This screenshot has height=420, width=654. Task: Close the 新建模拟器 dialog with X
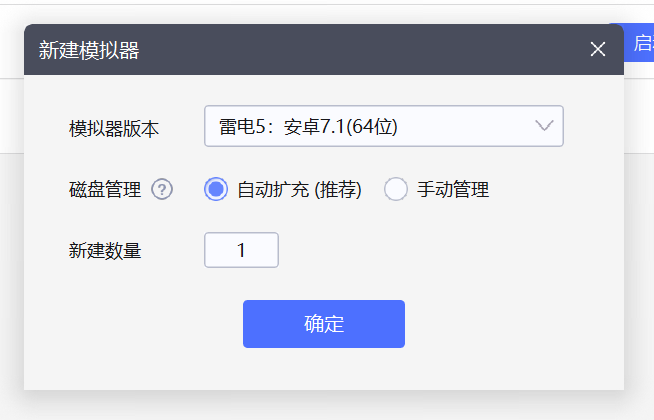598,49
